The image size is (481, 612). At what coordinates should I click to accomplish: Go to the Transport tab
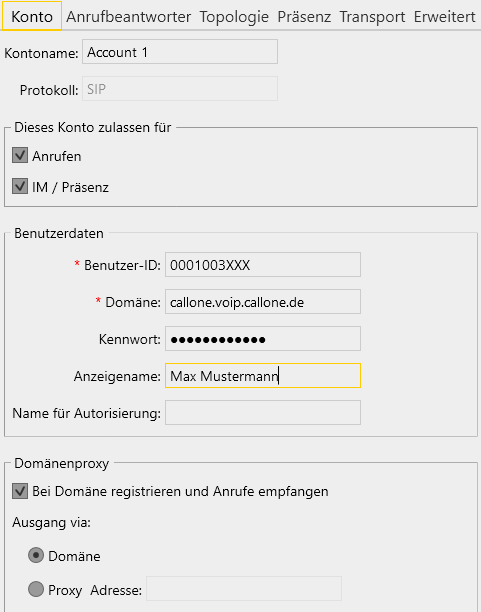click(x=372, y=17)
